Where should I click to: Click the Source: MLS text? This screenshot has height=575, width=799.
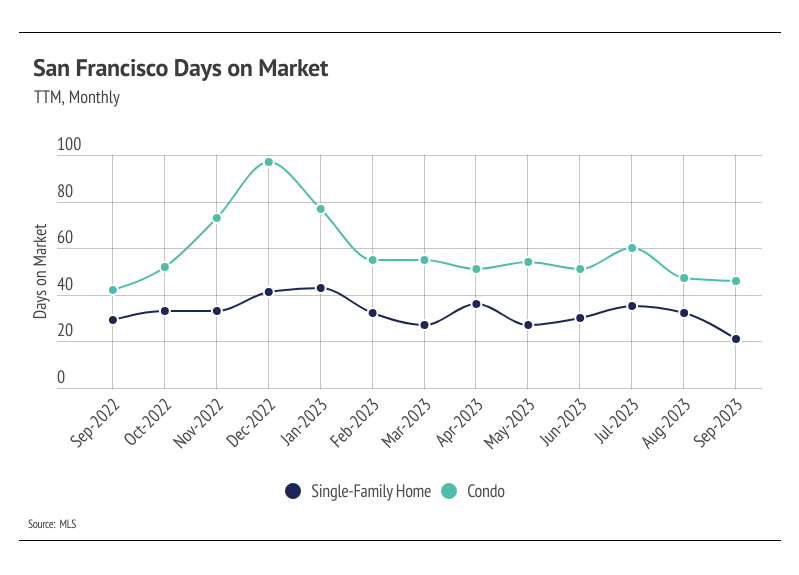52,524
